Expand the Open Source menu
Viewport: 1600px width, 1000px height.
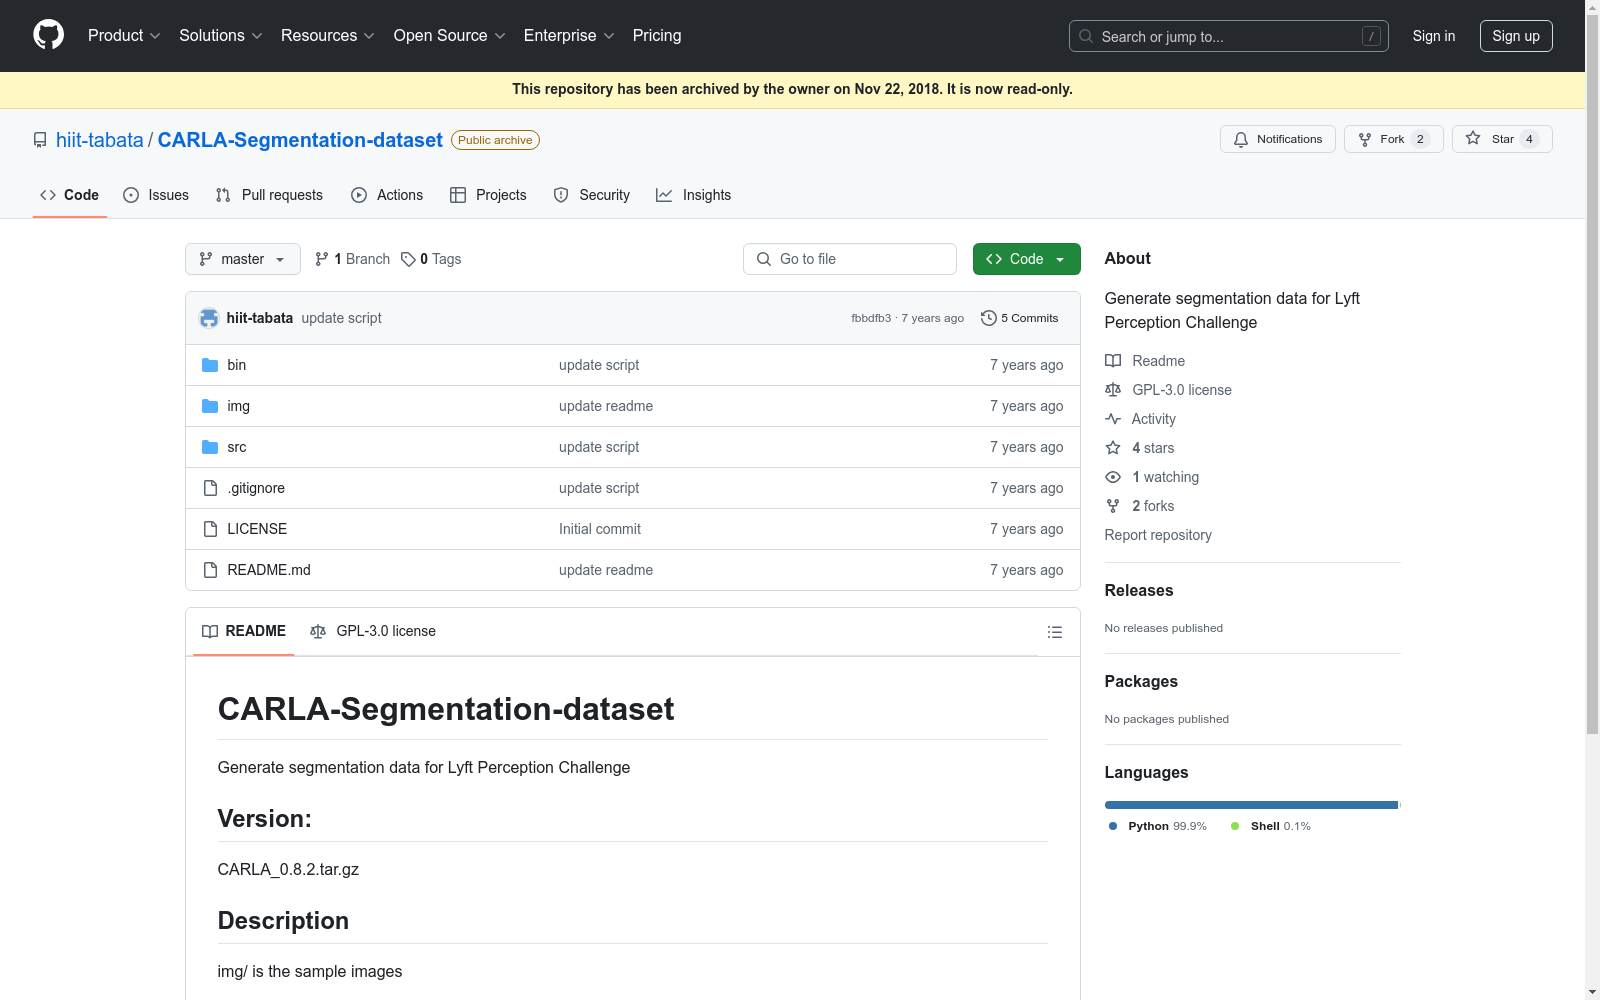click(x=450, y=36)
